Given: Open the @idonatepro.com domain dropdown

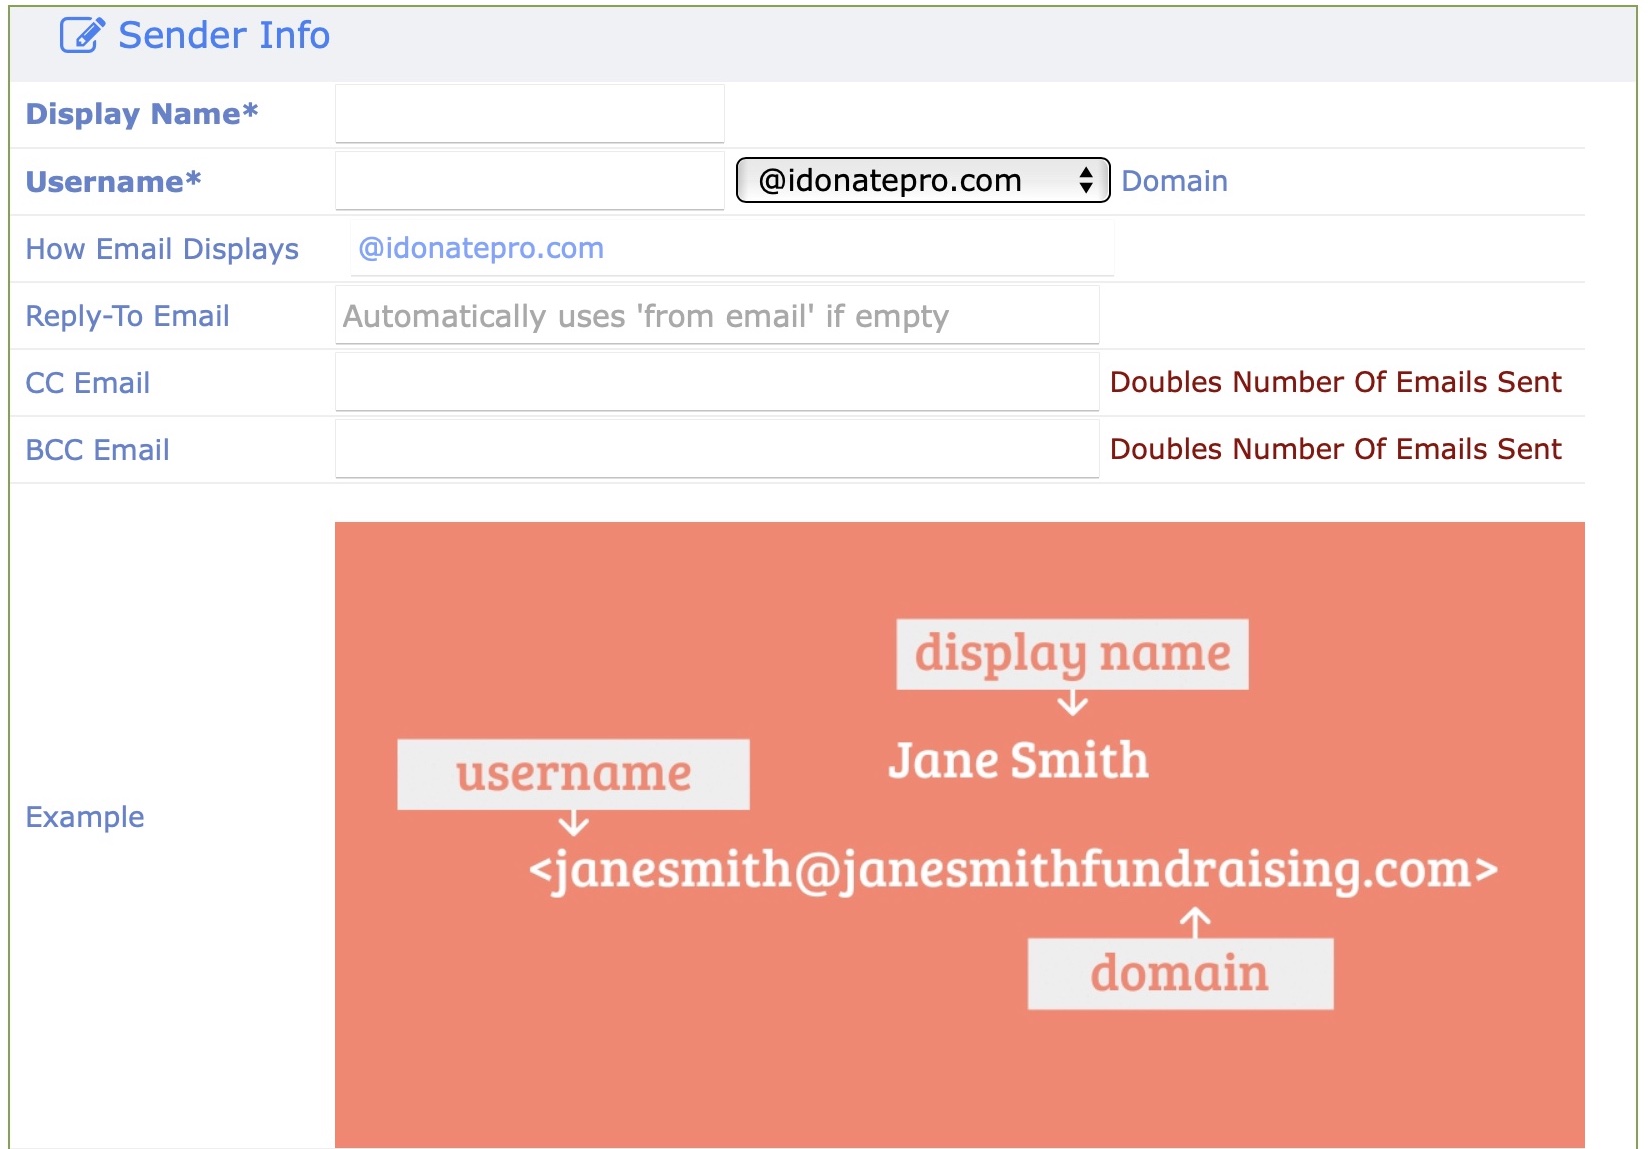Looking at the screenshot, I should pos(923,181).
